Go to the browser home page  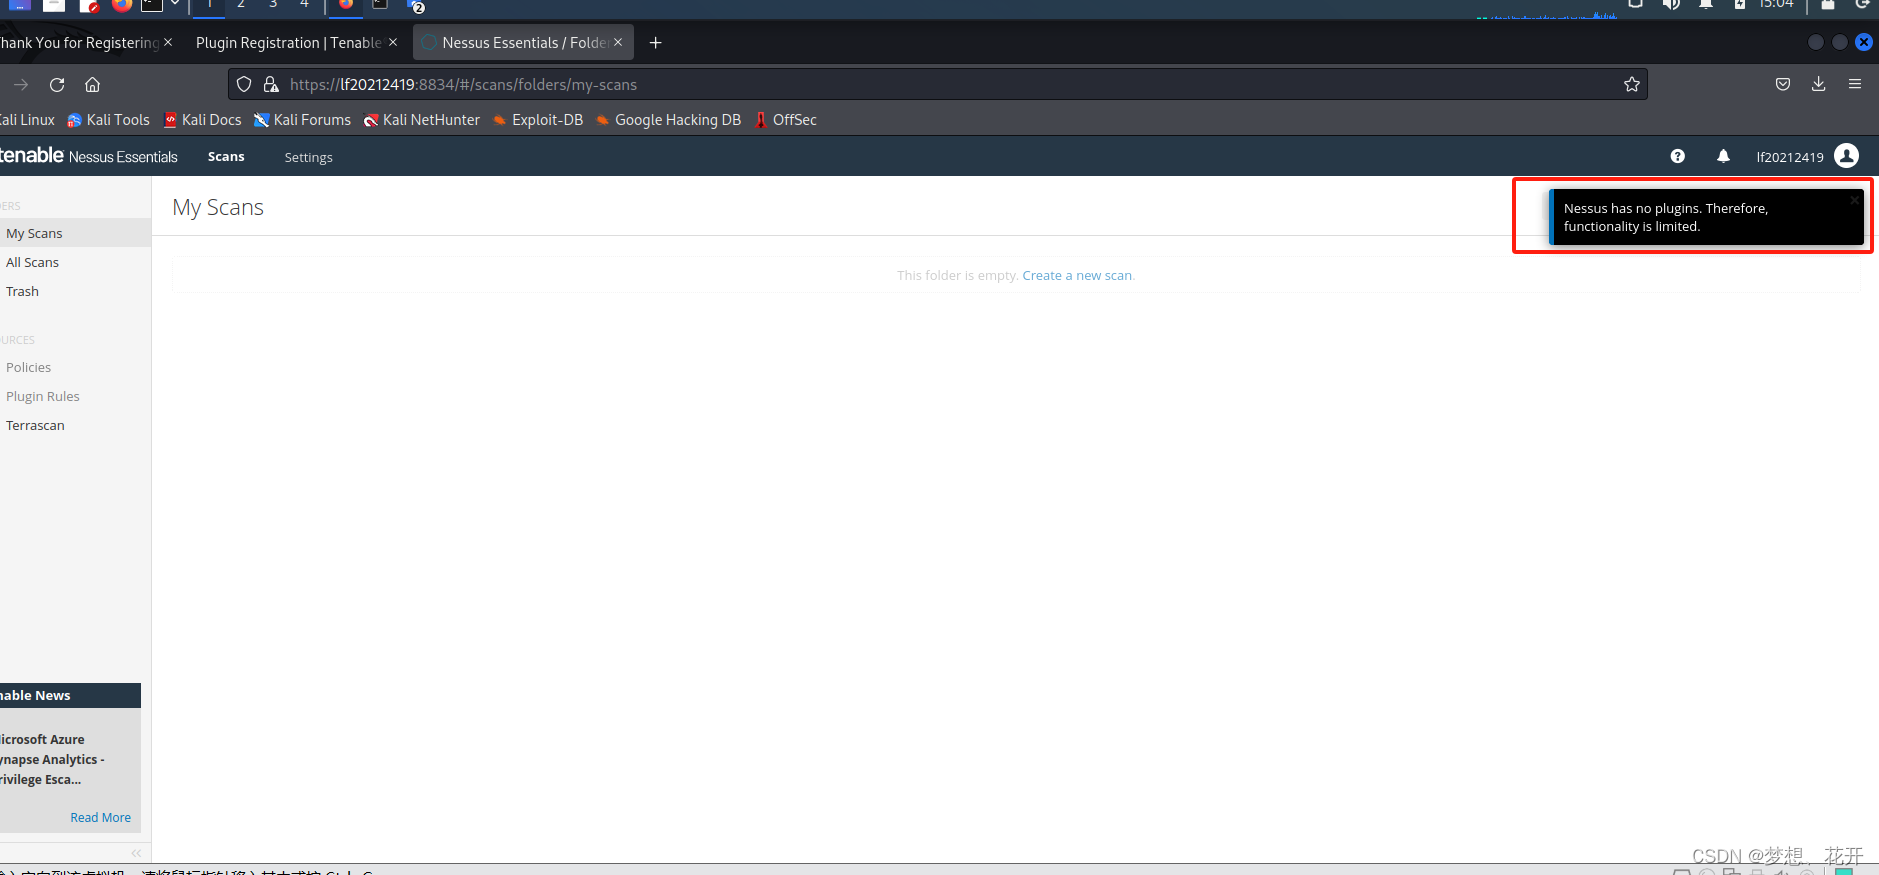coord(93,85)
